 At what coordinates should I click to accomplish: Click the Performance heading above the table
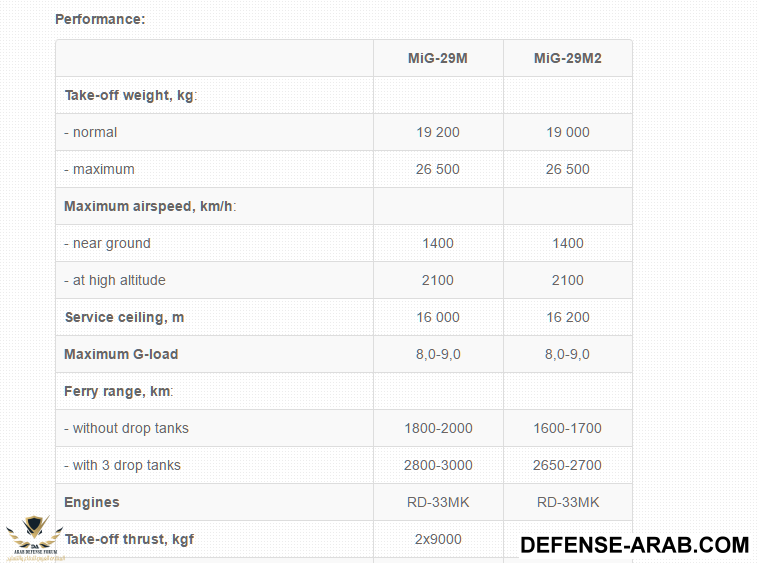point(100,19)
